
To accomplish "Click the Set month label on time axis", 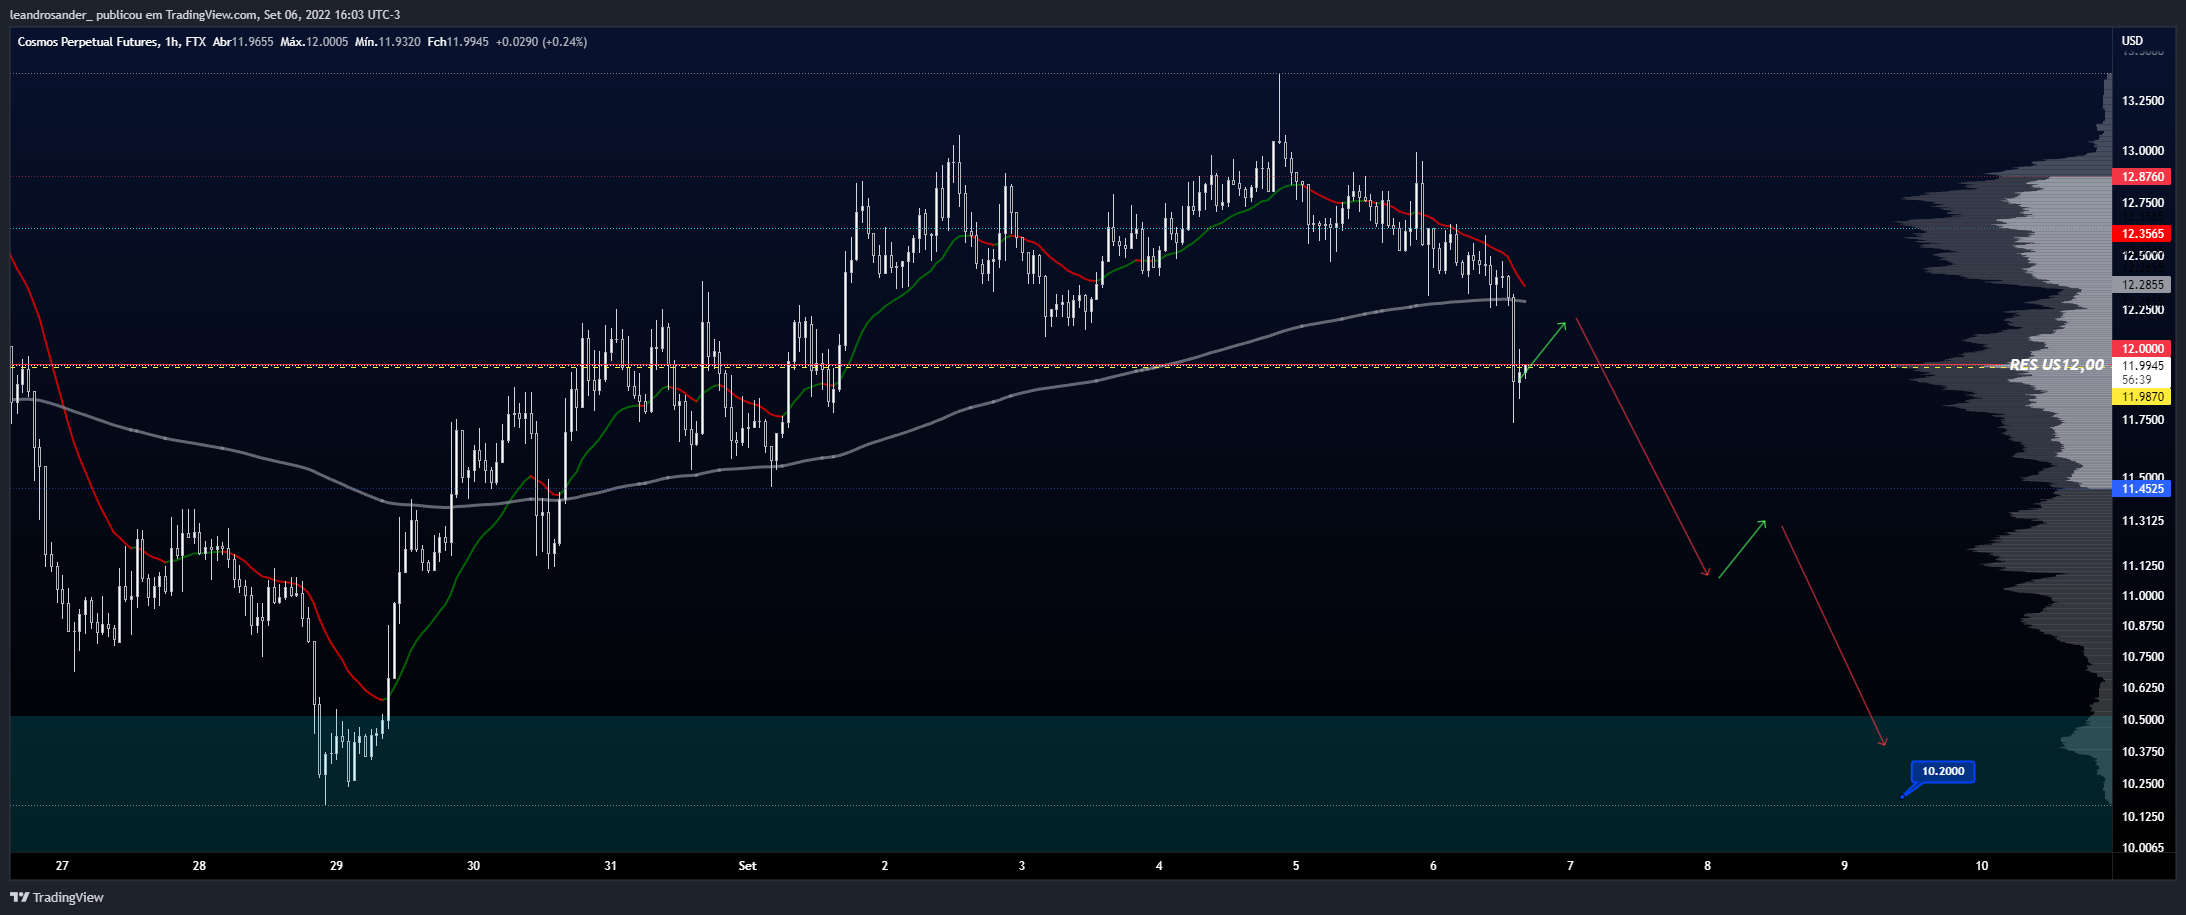I will 747,866.
